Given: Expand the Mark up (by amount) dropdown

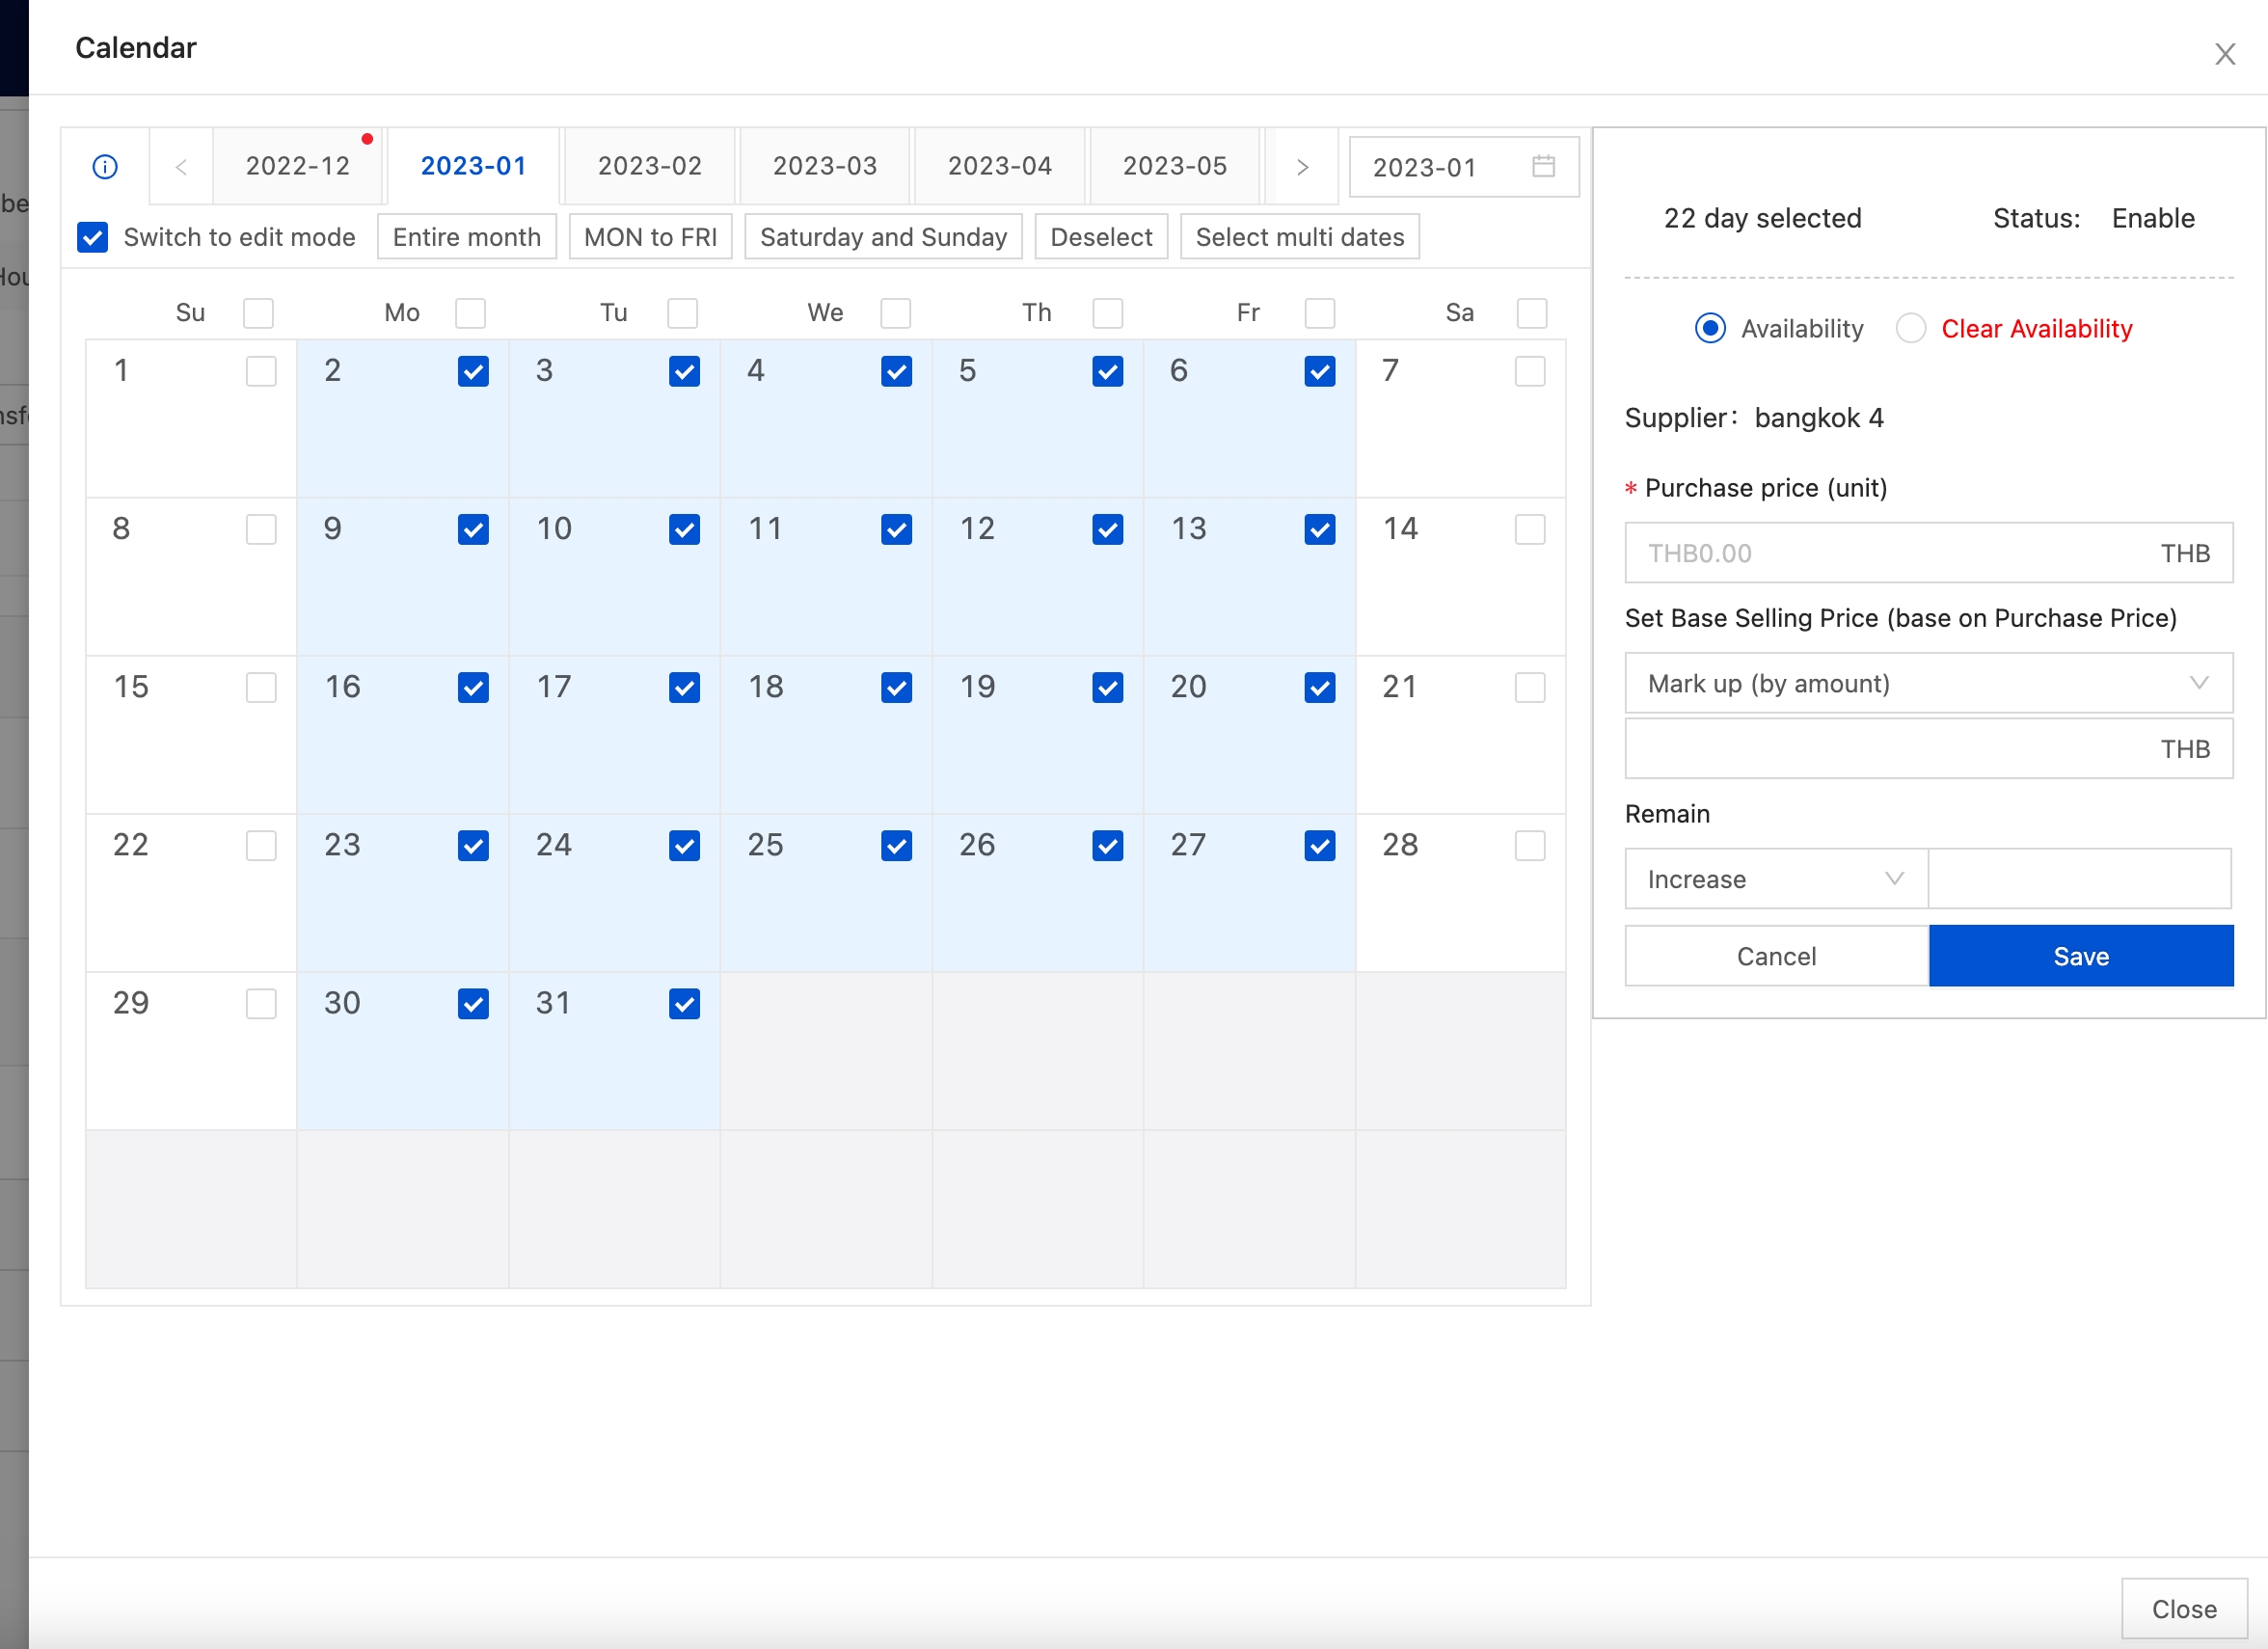Looking at the screenshot, I should click(1928, 683).
